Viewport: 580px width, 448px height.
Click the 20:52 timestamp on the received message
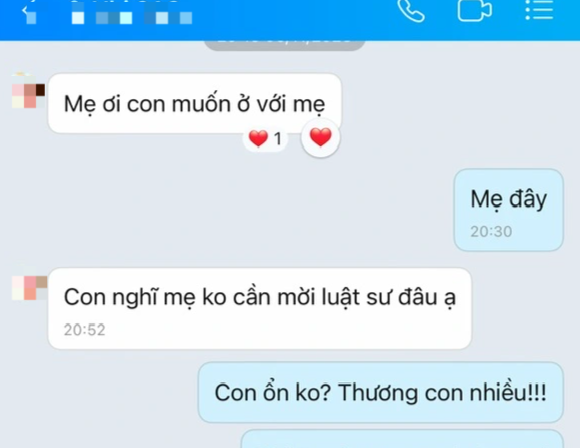click(x=85, y=330)
